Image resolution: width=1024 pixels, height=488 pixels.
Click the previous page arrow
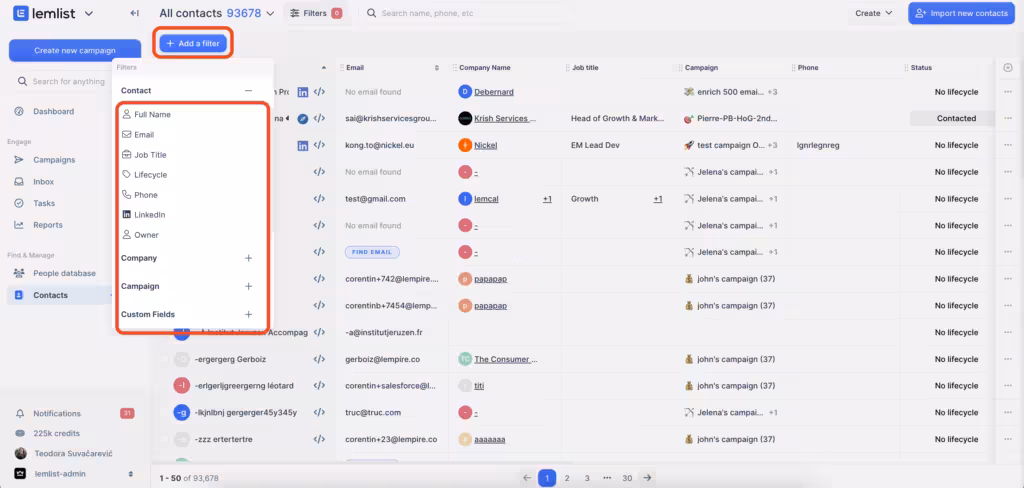527,478
